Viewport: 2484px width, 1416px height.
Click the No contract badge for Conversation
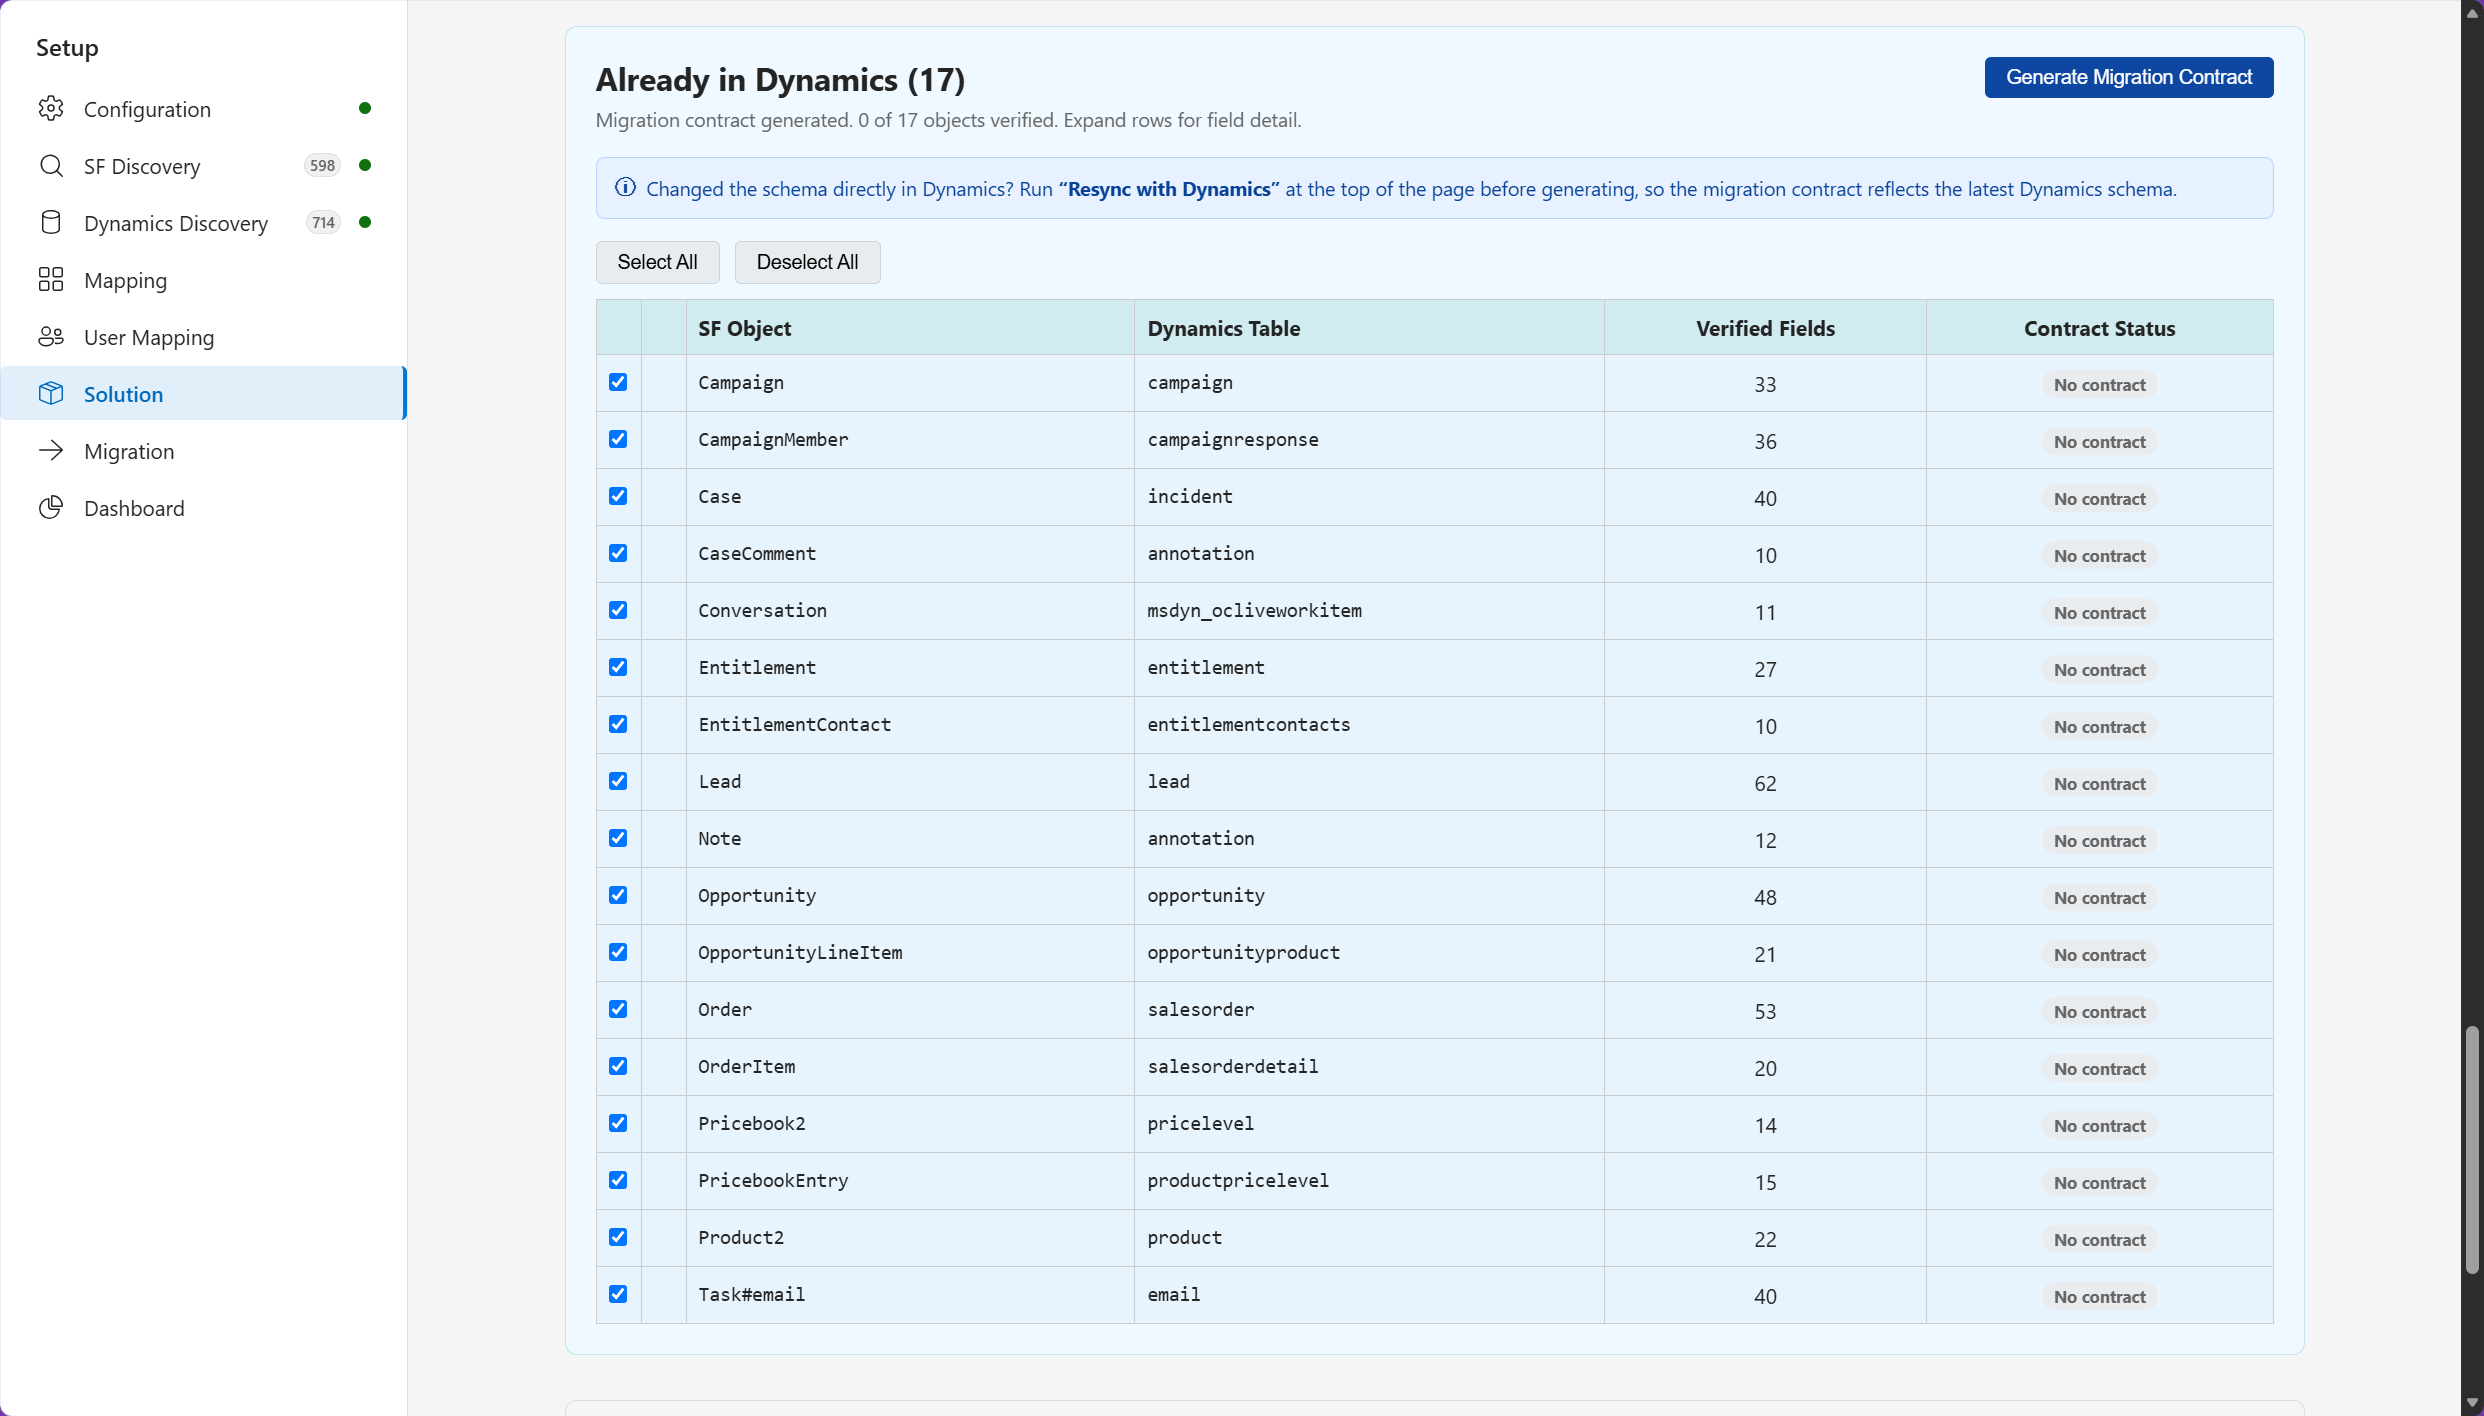coord(2099,613)
